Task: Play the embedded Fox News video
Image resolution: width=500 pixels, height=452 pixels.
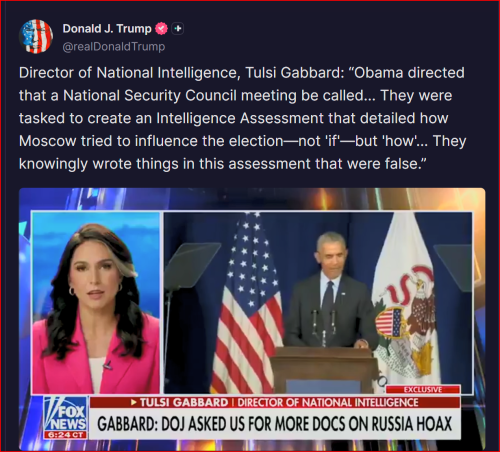Action: pyautogui.click(x=252, y=319)
